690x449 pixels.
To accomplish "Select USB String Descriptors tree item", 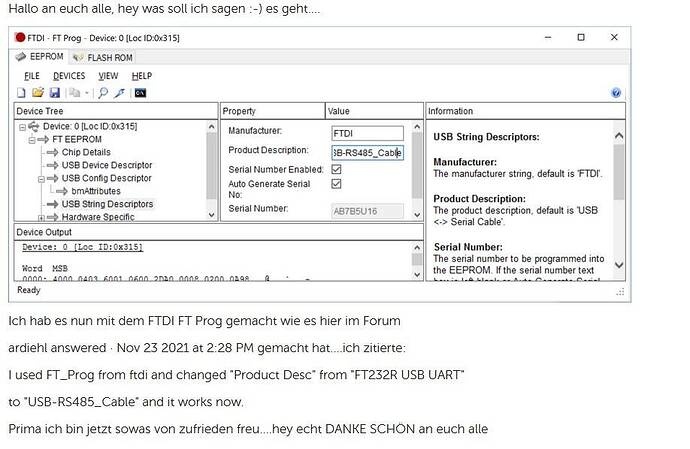I will [x=107, y=204].
